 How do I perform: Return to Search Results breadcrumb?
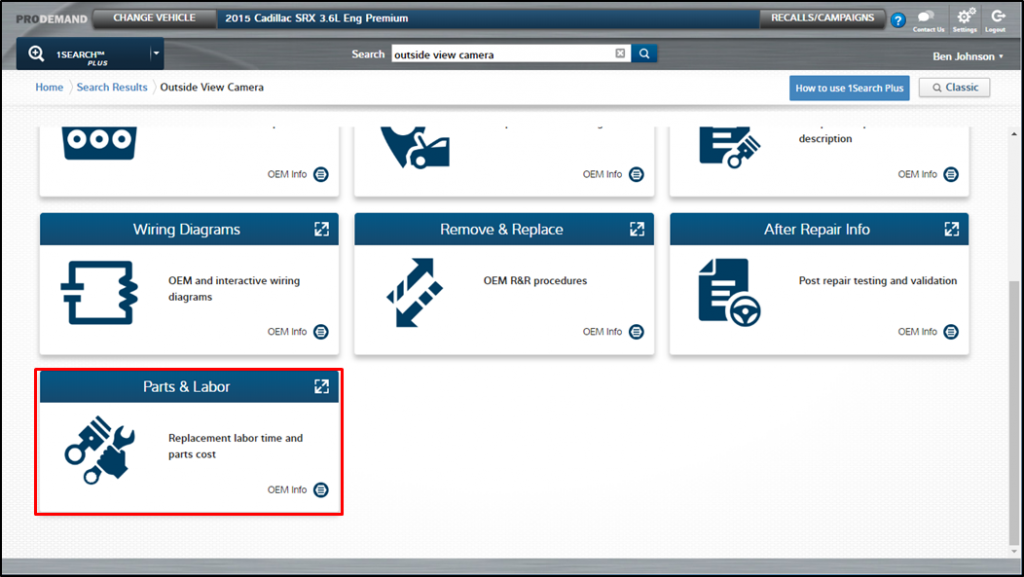[112, 87]
